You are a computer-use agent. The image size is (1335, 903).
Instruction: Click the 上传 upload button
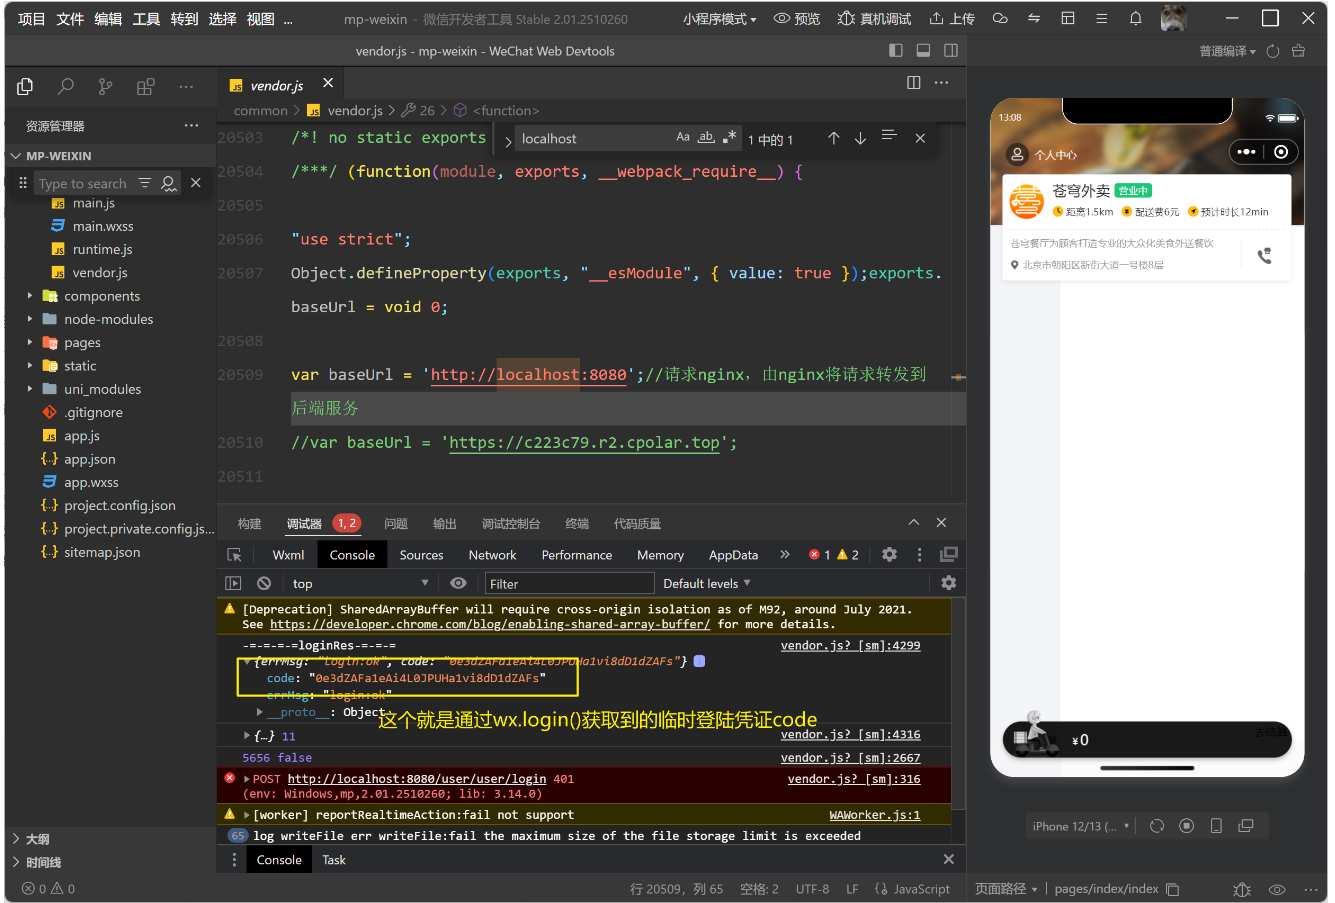coord(952,19)
